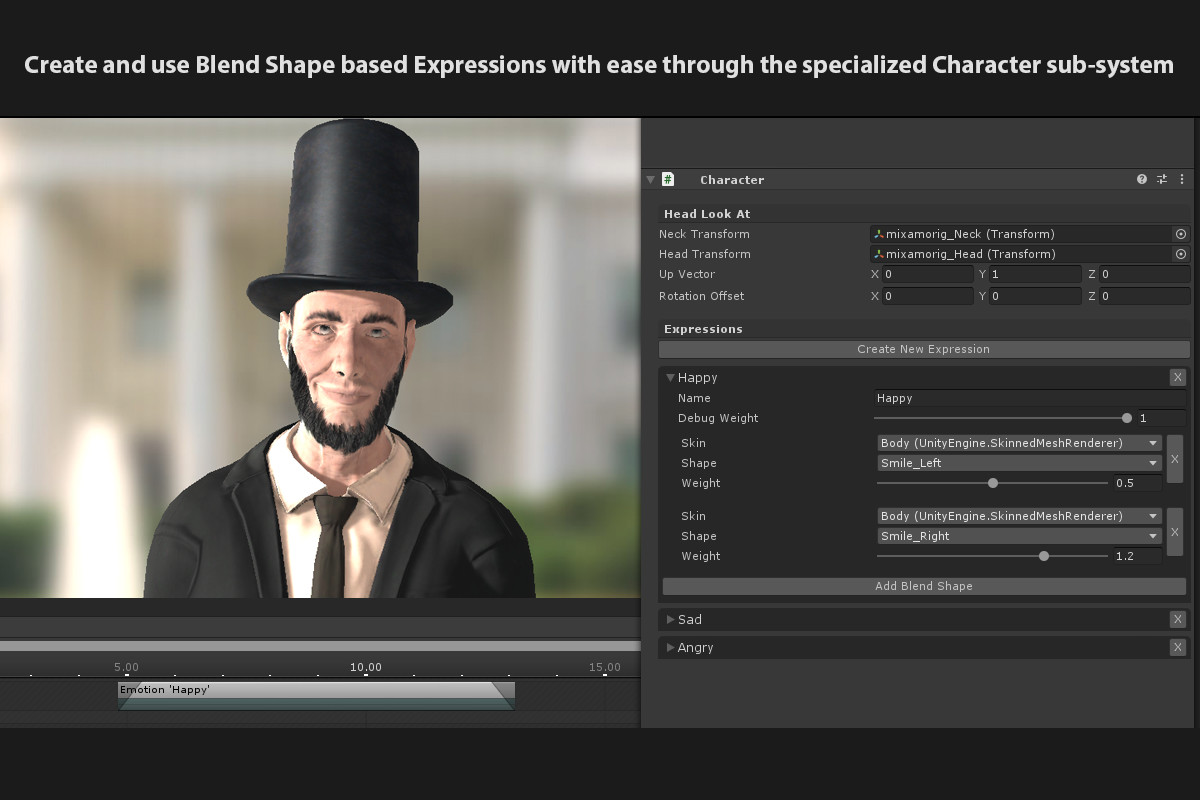Open the Character component three-dot menu
The height and width of the screenshot is (800, 1200).
pyautogui.click(x=1182, y=180)
